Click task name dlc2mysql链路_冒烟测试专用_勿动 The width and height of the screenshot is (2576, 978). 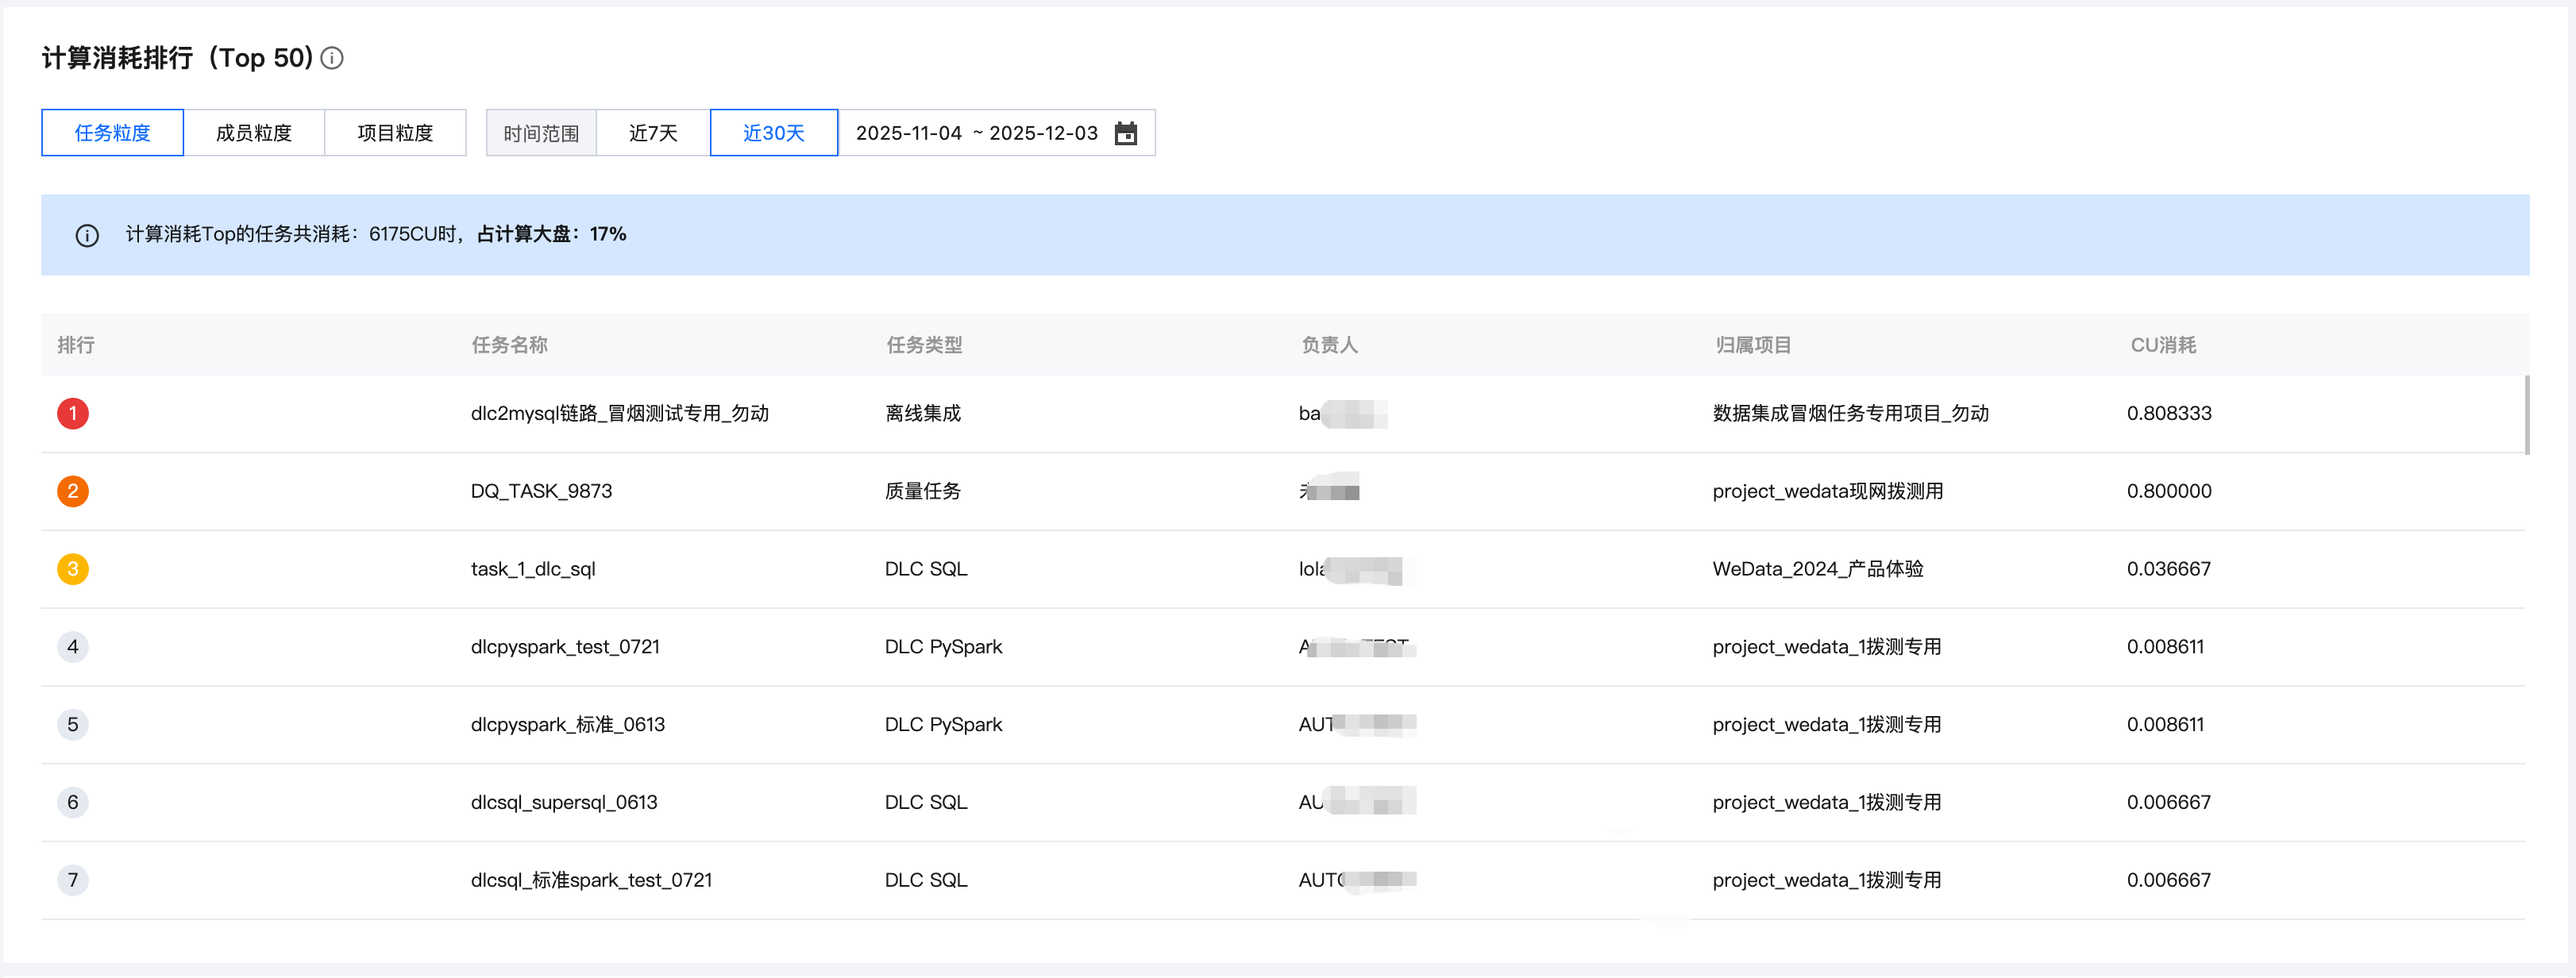619,413
